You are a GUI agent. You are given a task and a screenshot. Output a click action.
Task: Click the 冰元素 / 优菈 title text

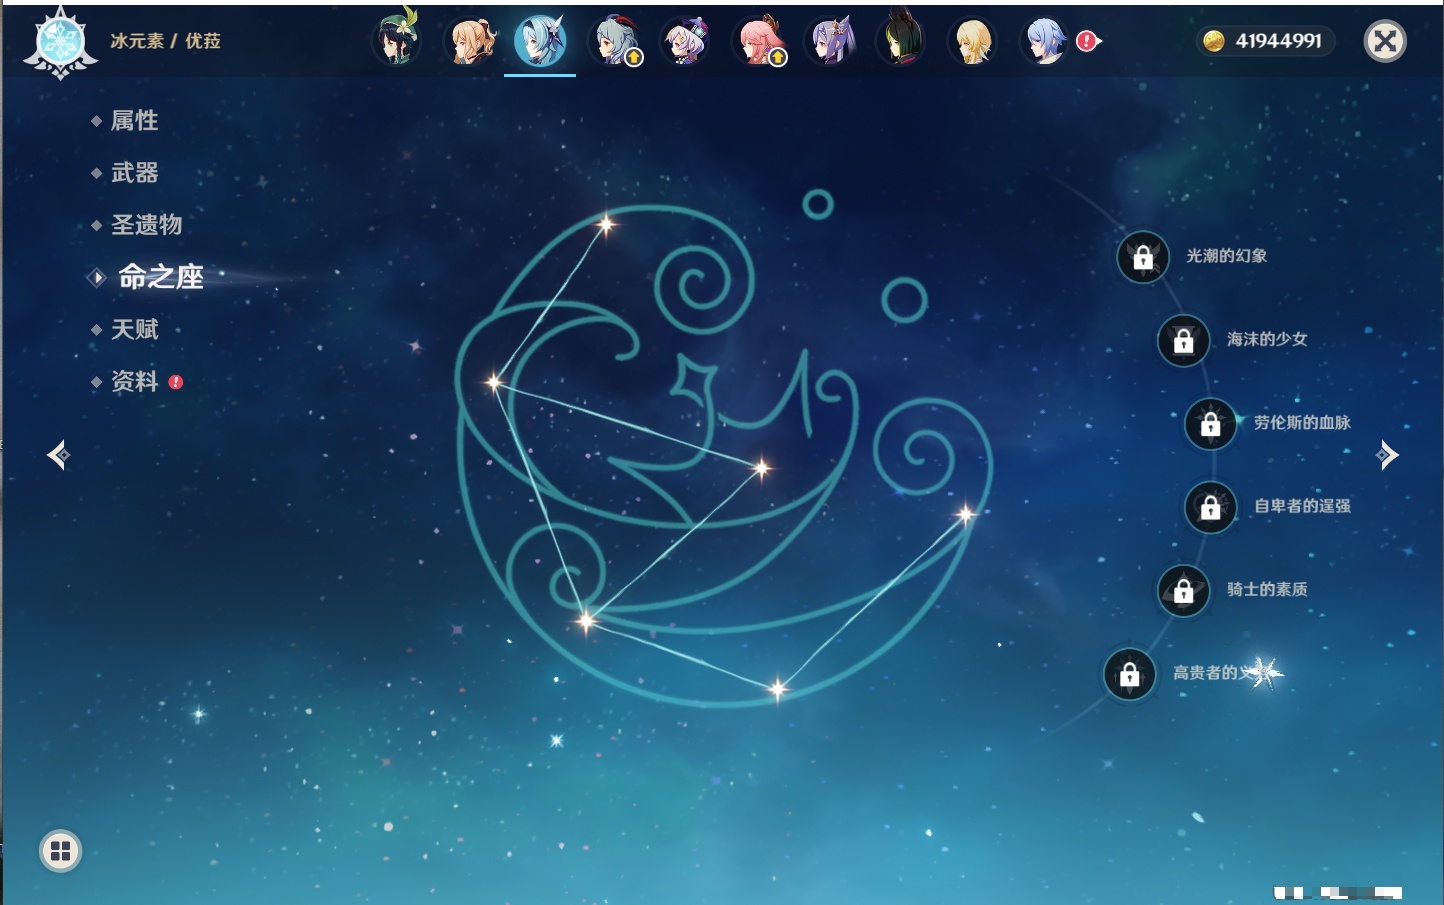pos(165,41)
